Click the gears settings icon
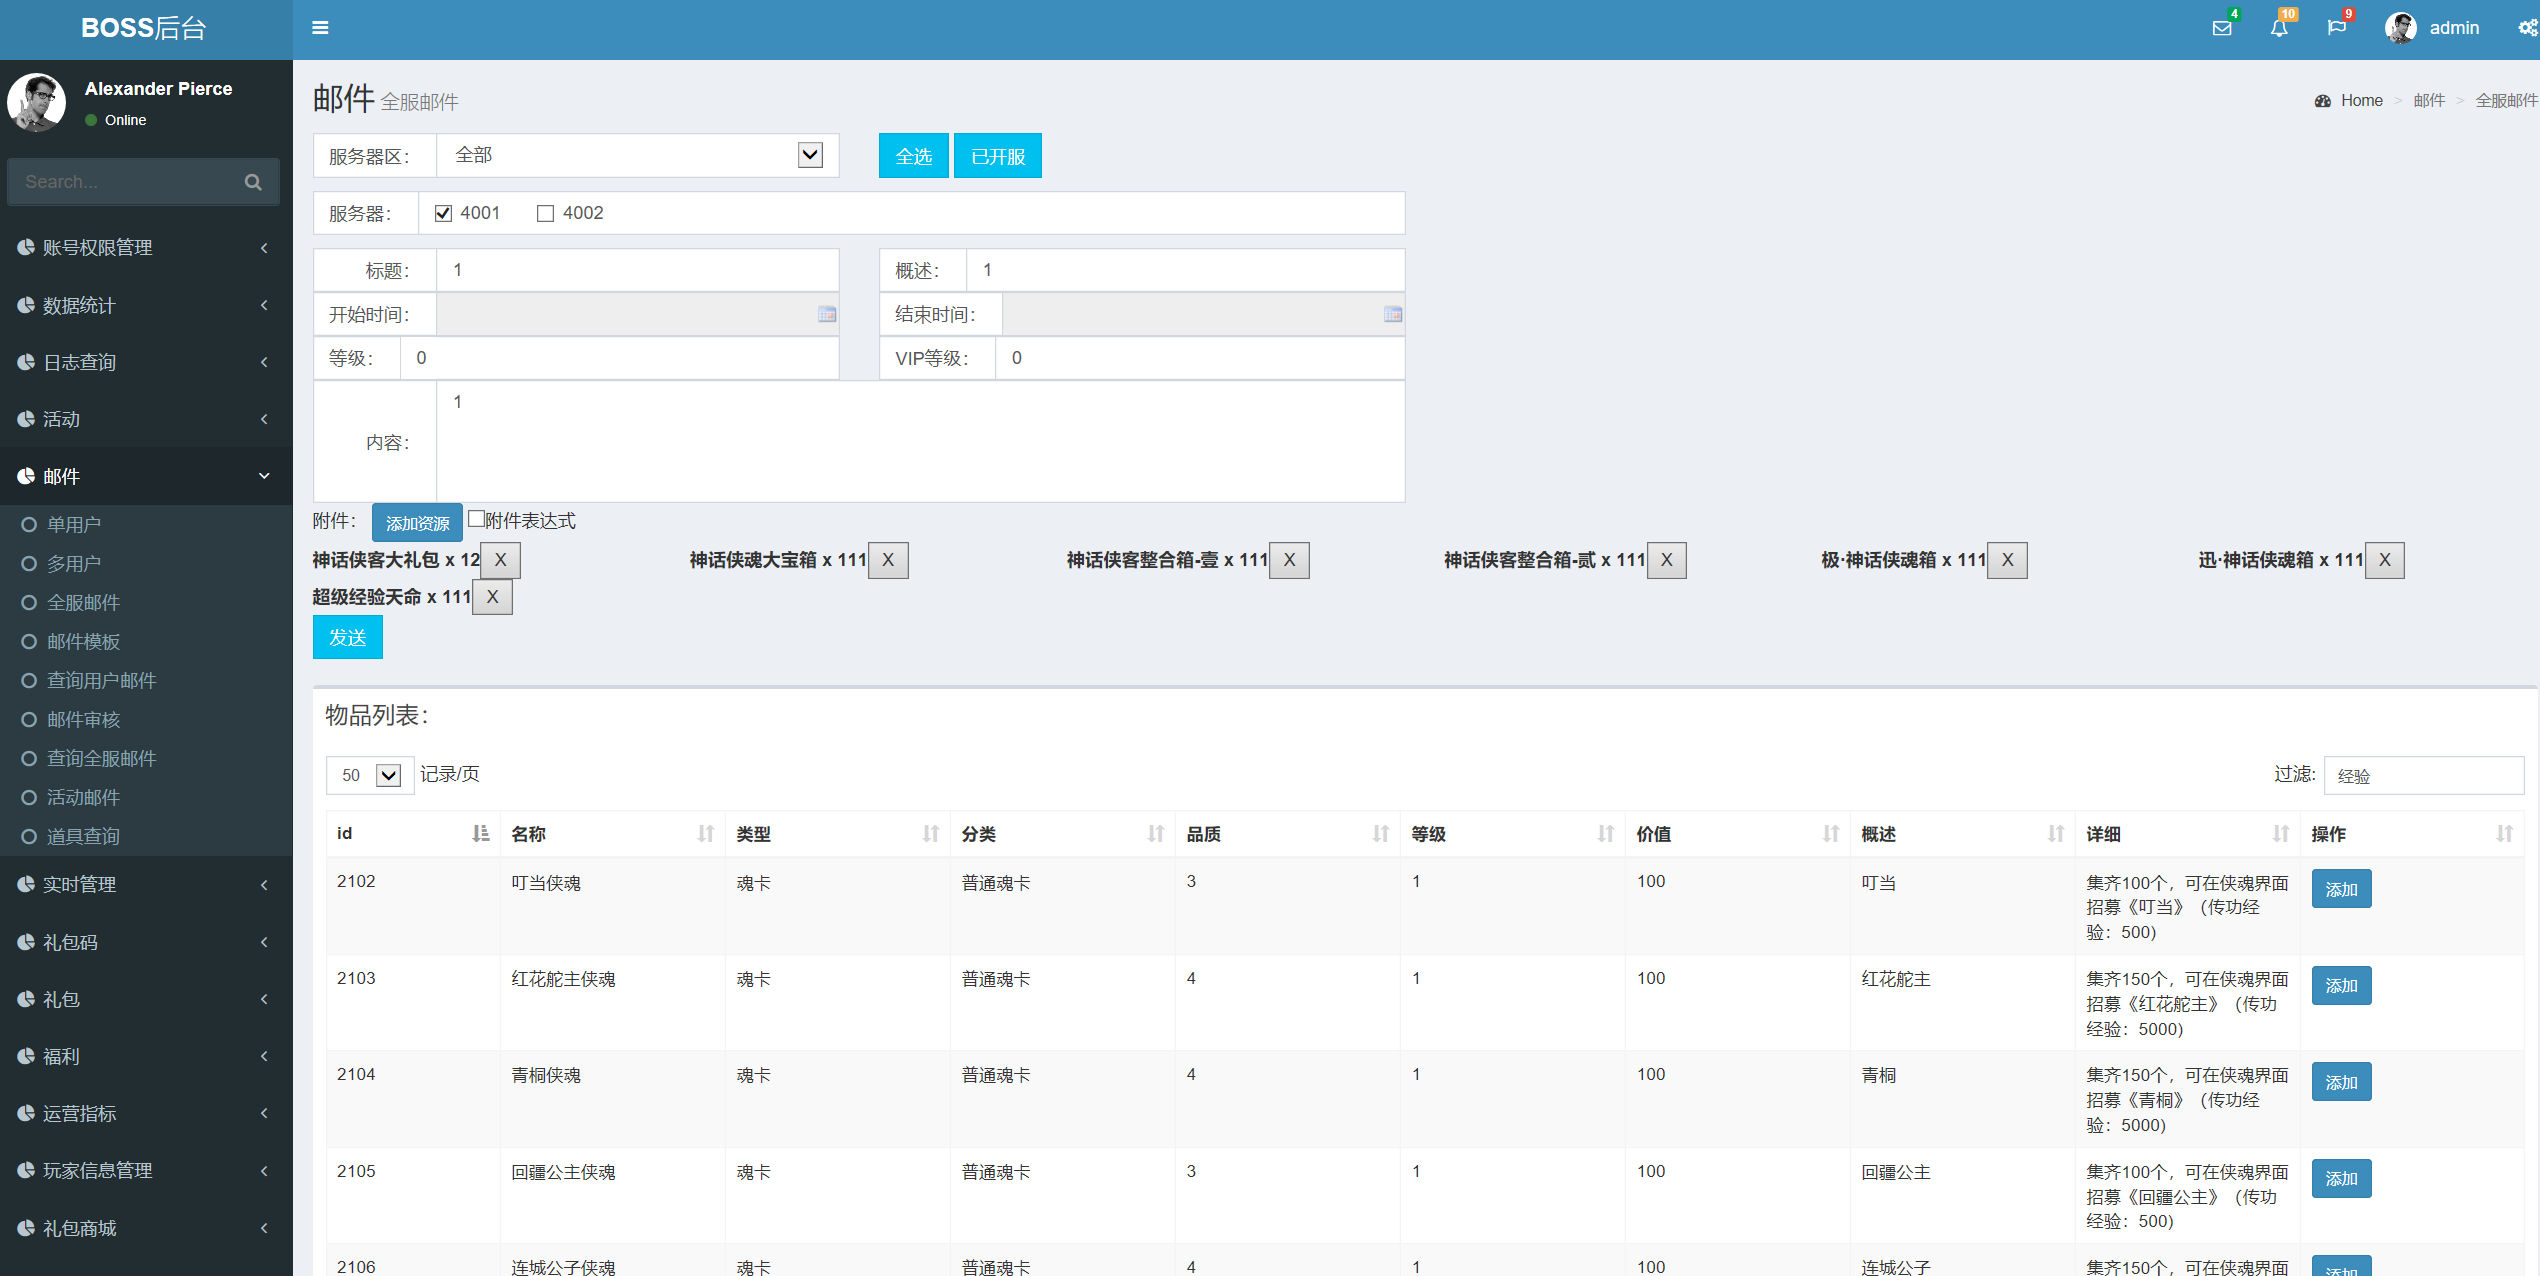 2527,28
